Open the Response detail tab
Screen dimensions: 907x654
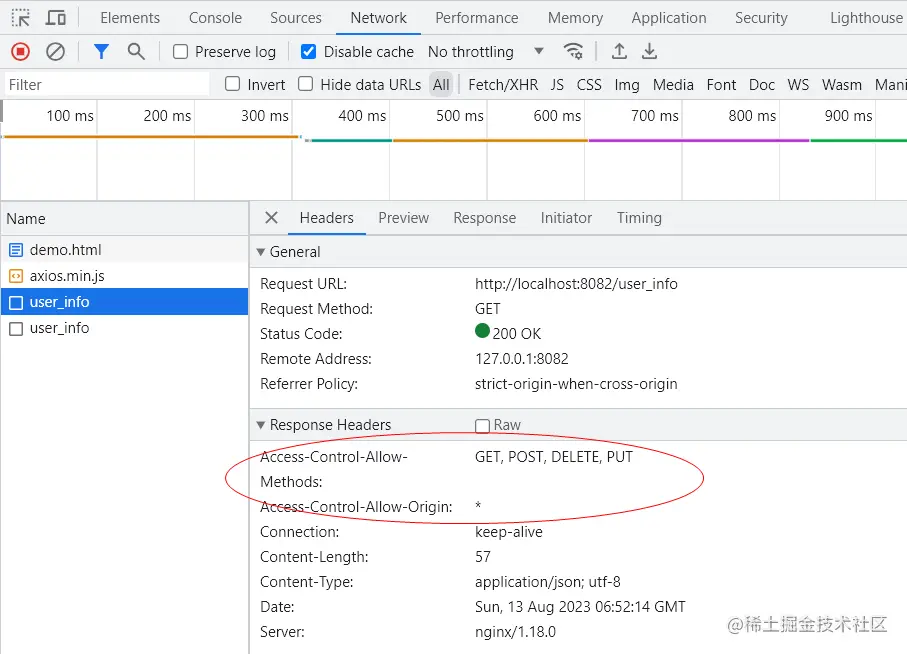coord(485,218)
